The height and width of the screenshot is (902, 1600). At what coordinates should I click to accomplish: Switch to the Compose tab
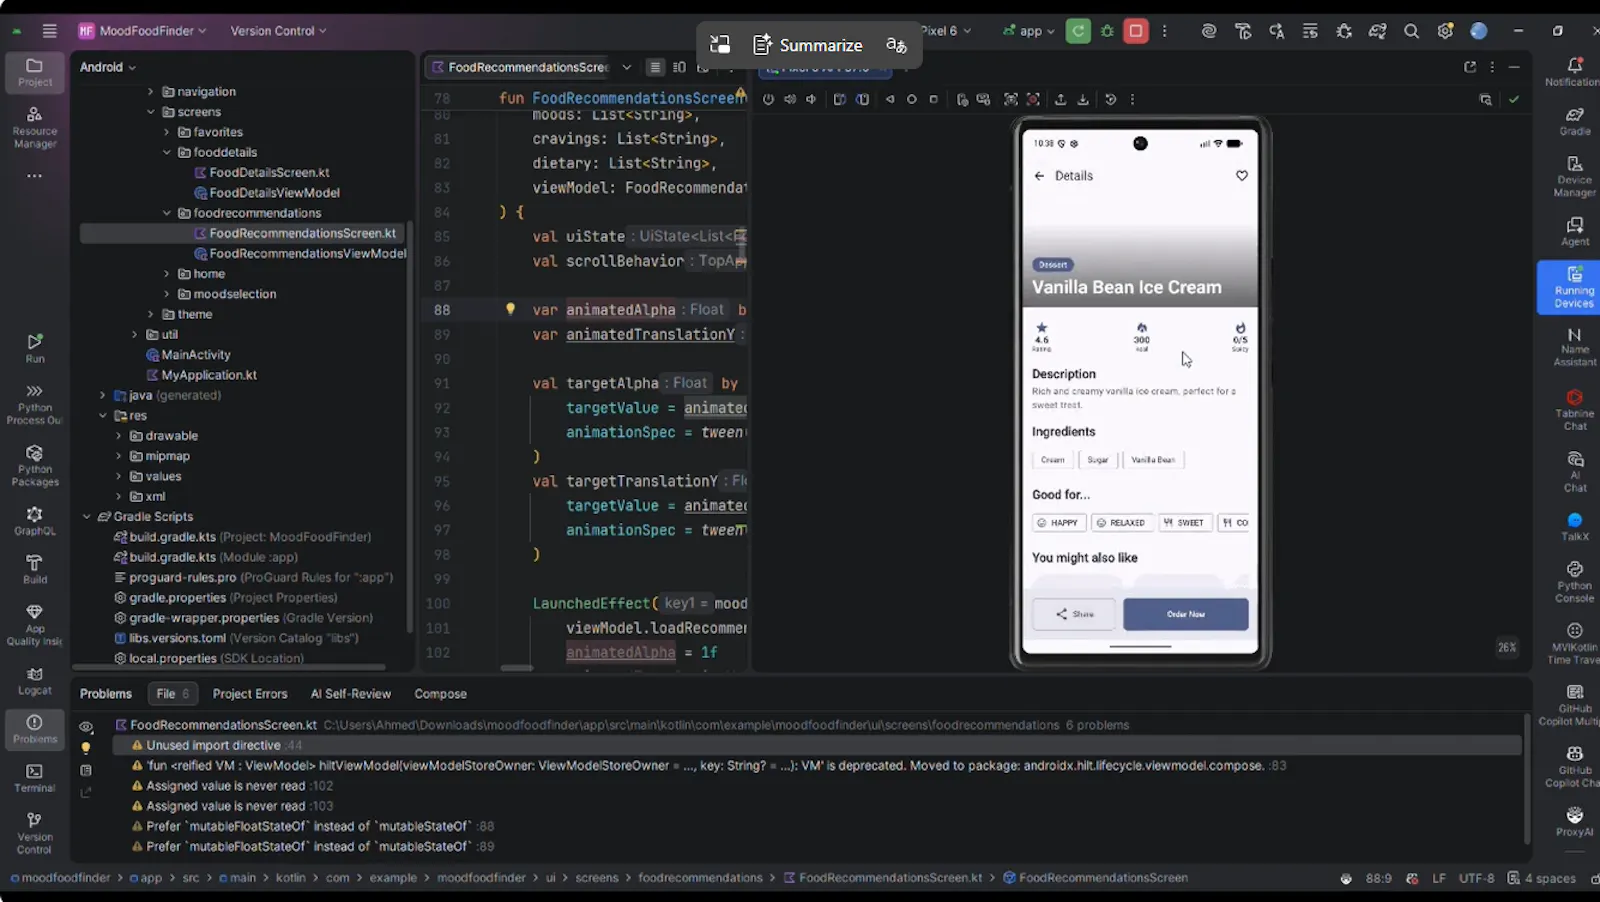440,693
